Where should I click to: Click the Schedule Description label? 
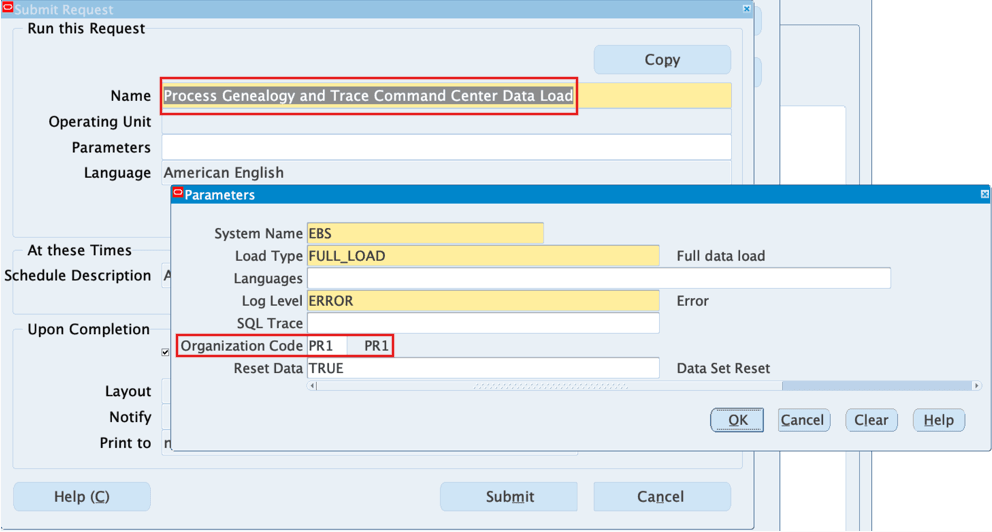78,276
